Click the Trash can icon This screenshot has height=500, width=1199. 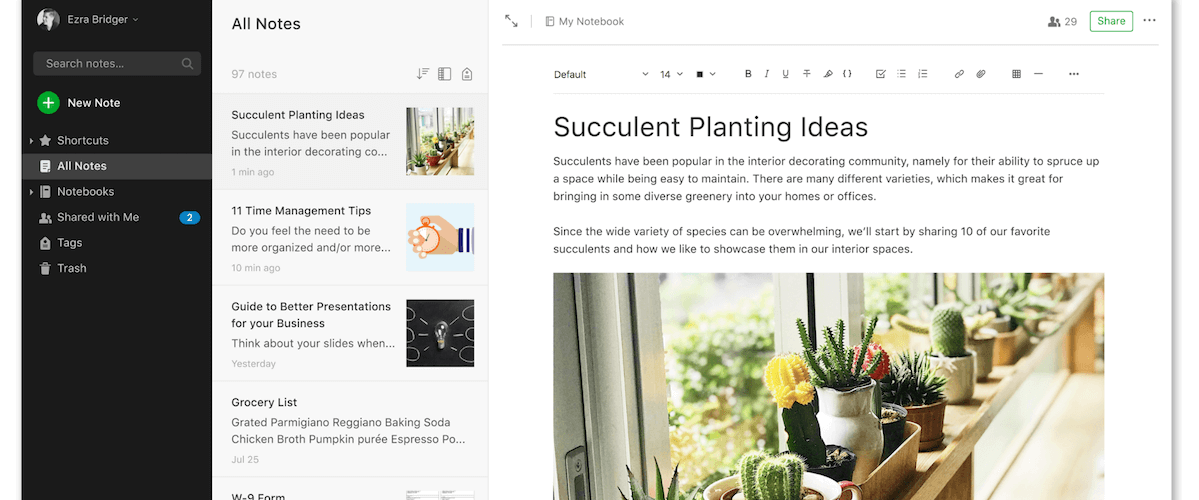coord(45,268)
